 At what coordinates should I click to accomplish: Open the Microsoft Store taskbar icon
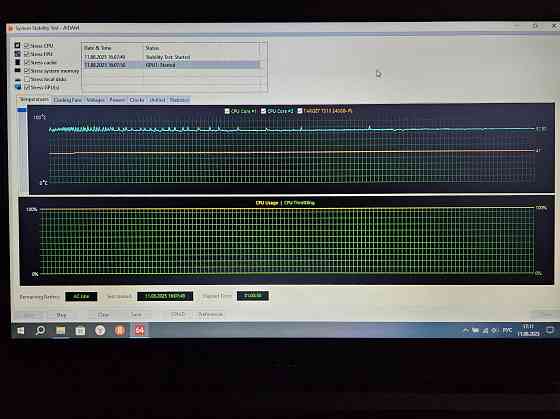click(x=80, y=331)
